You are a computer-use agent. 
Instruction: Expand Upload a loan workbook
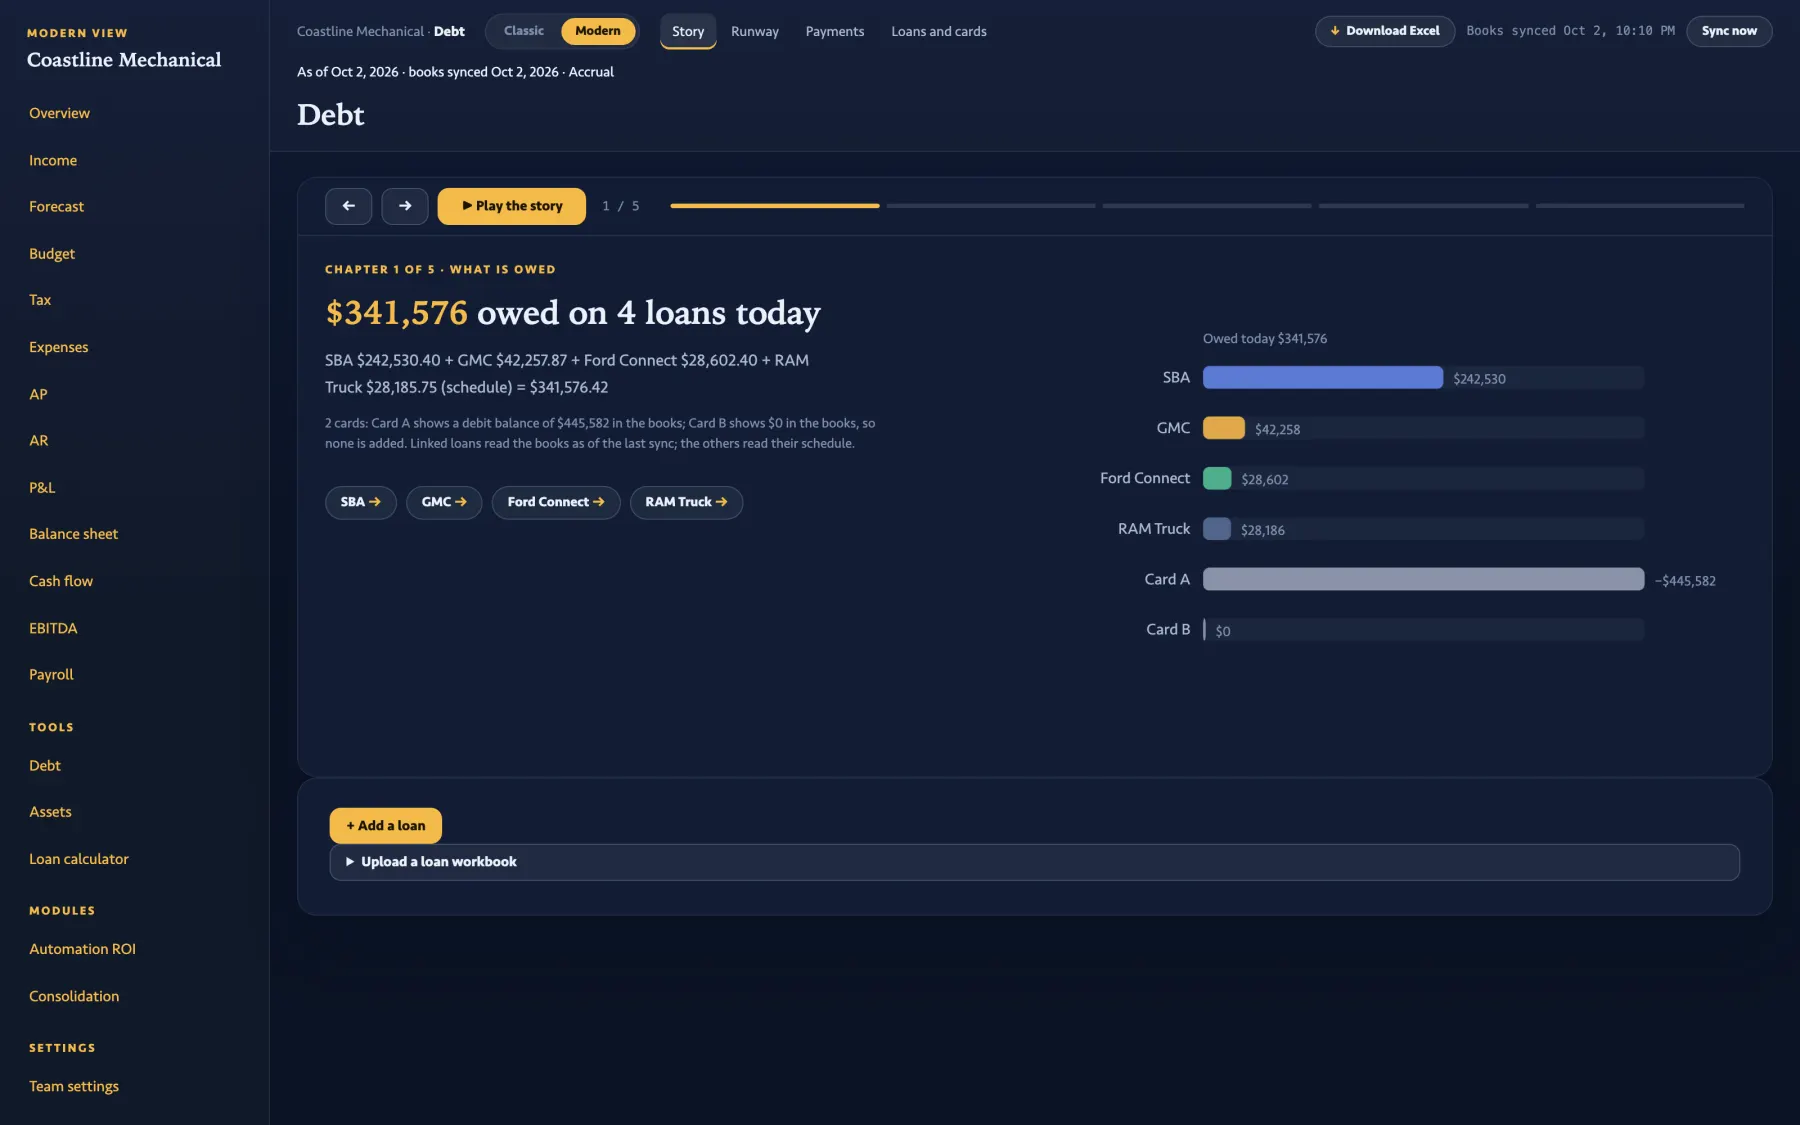[1034, 862]
